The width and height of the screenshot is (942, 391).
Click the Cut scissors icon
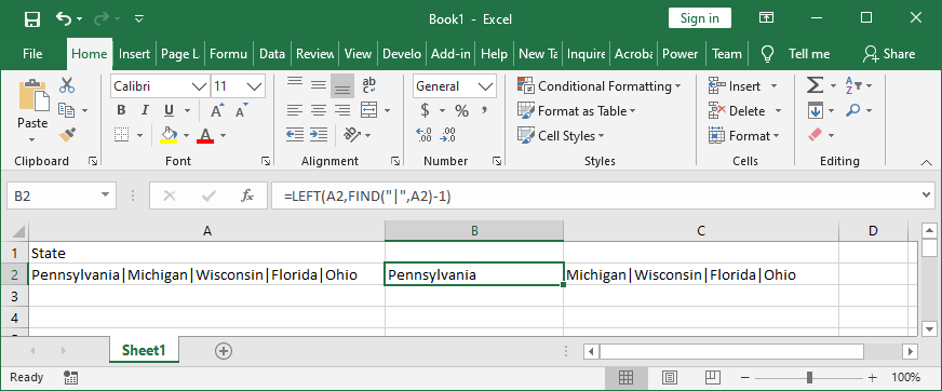click(67, 85)
